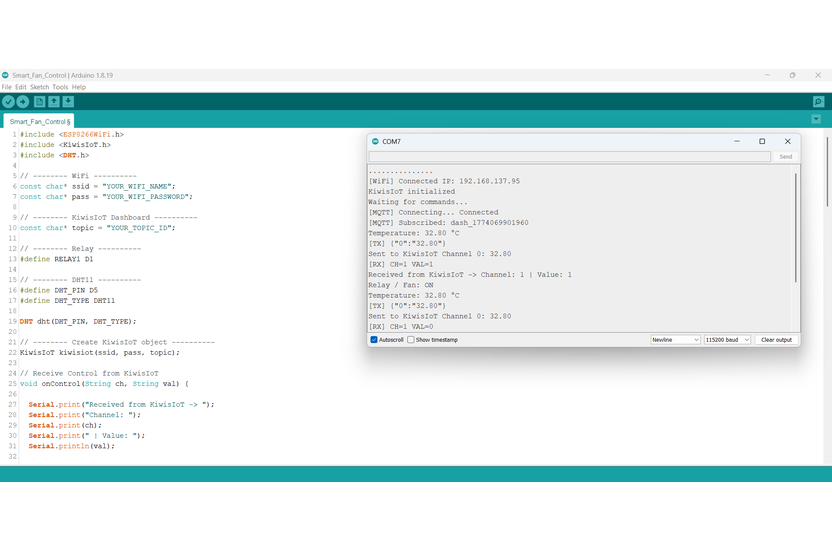Click Arduino logo in main title bar
Viewport: 832px width, 551px height.
pos(5,75)
